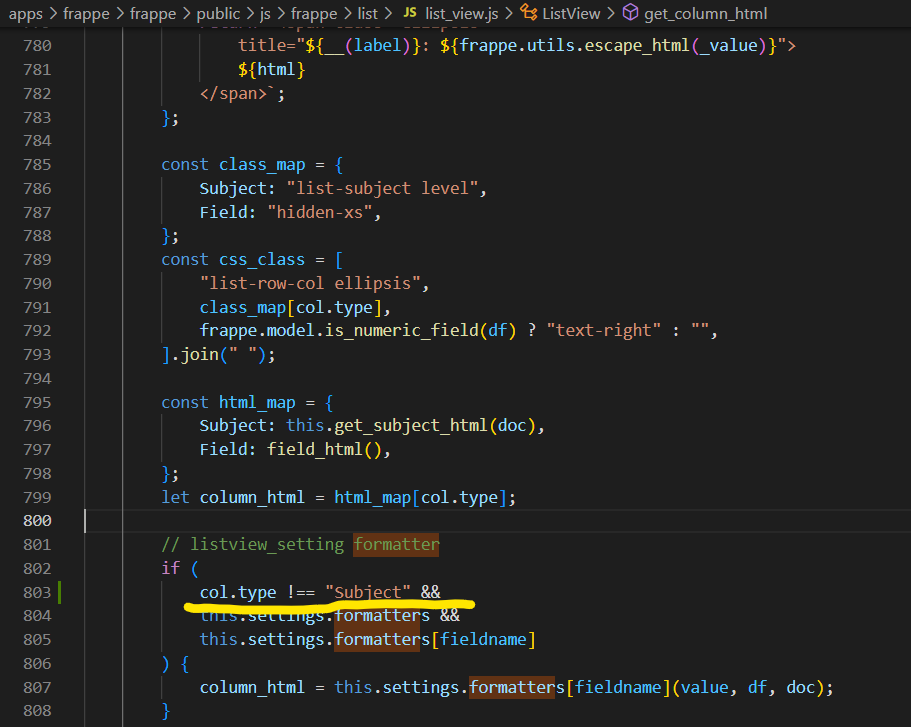Click the string "list-row-col ellipsis"
The height and width of the screenshot is (727, 911).
[x=310, y=284]
